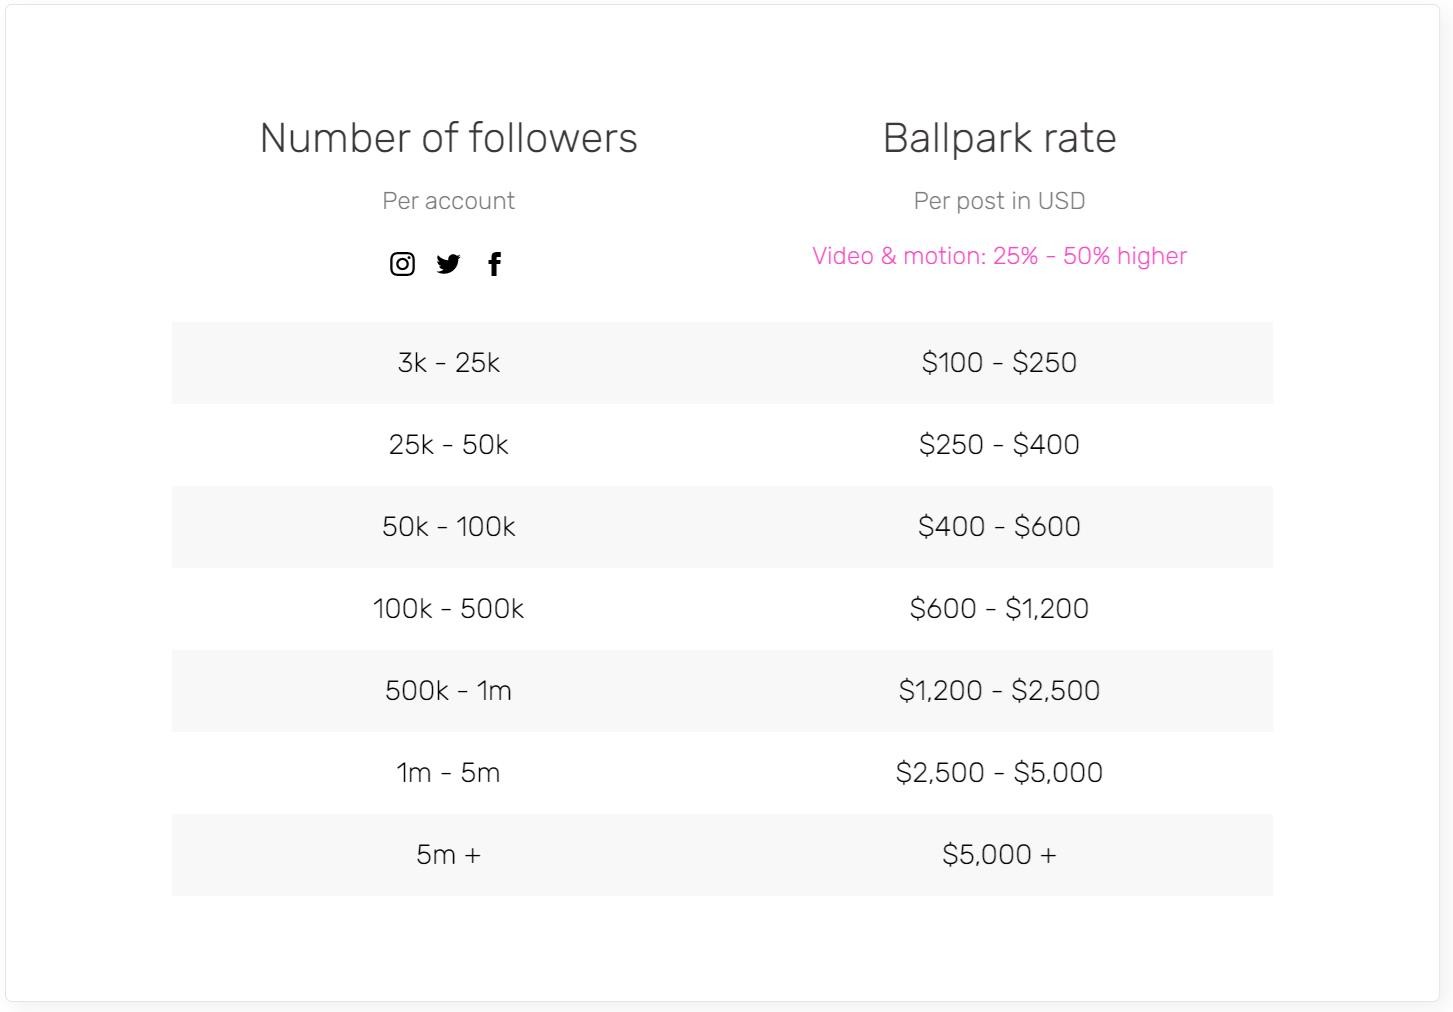This screenshot has height=1012, width=1453.
Task: Select the 50k - 100k followers cell
Action: 448,527
